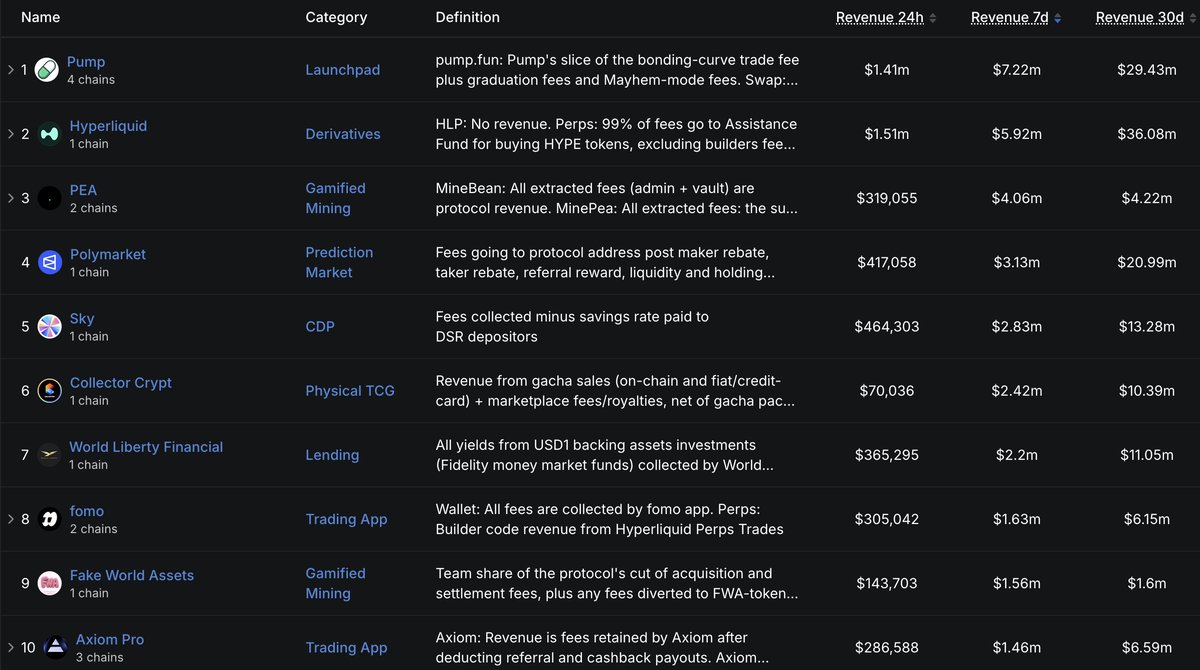Screen dimensions: 1200x670
Task: Click the Polymarket blue logo icon
Action: tap(50, 262)
